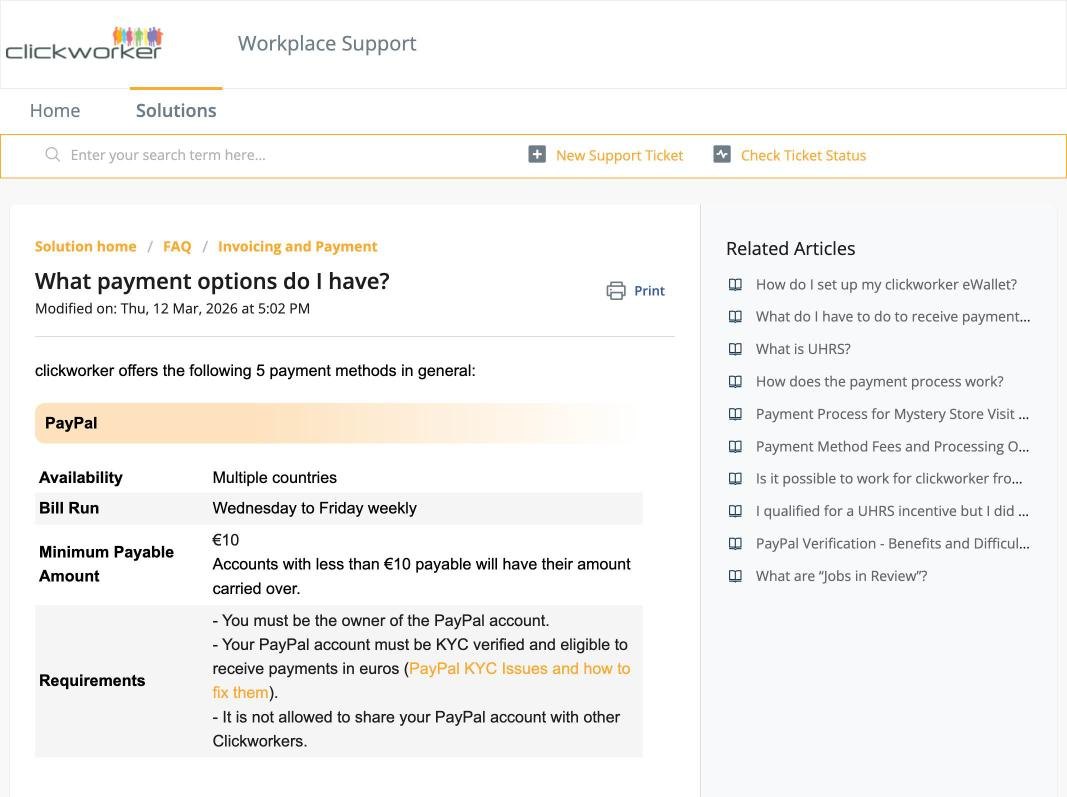
Task: Click book icon beside 'What is UHRS?'
Action: [x=736, y=349]
